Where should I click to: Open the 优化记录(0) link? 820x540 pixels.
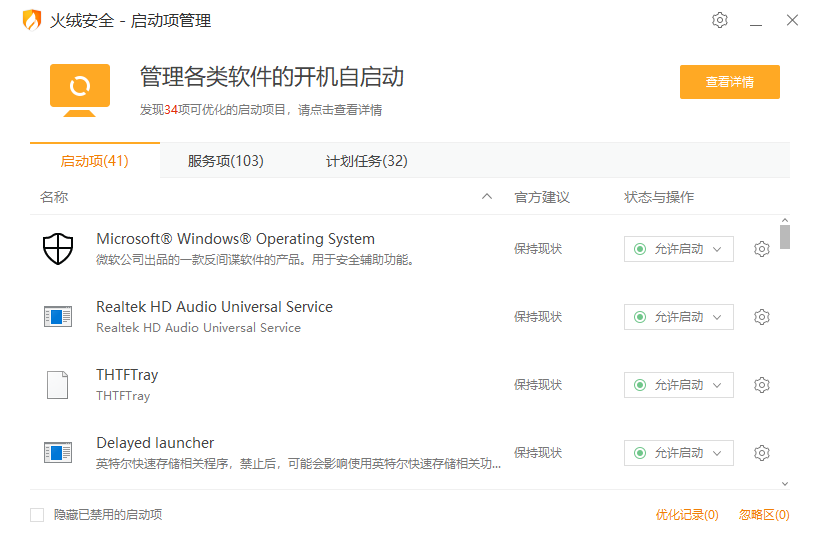tap(687, 515)
